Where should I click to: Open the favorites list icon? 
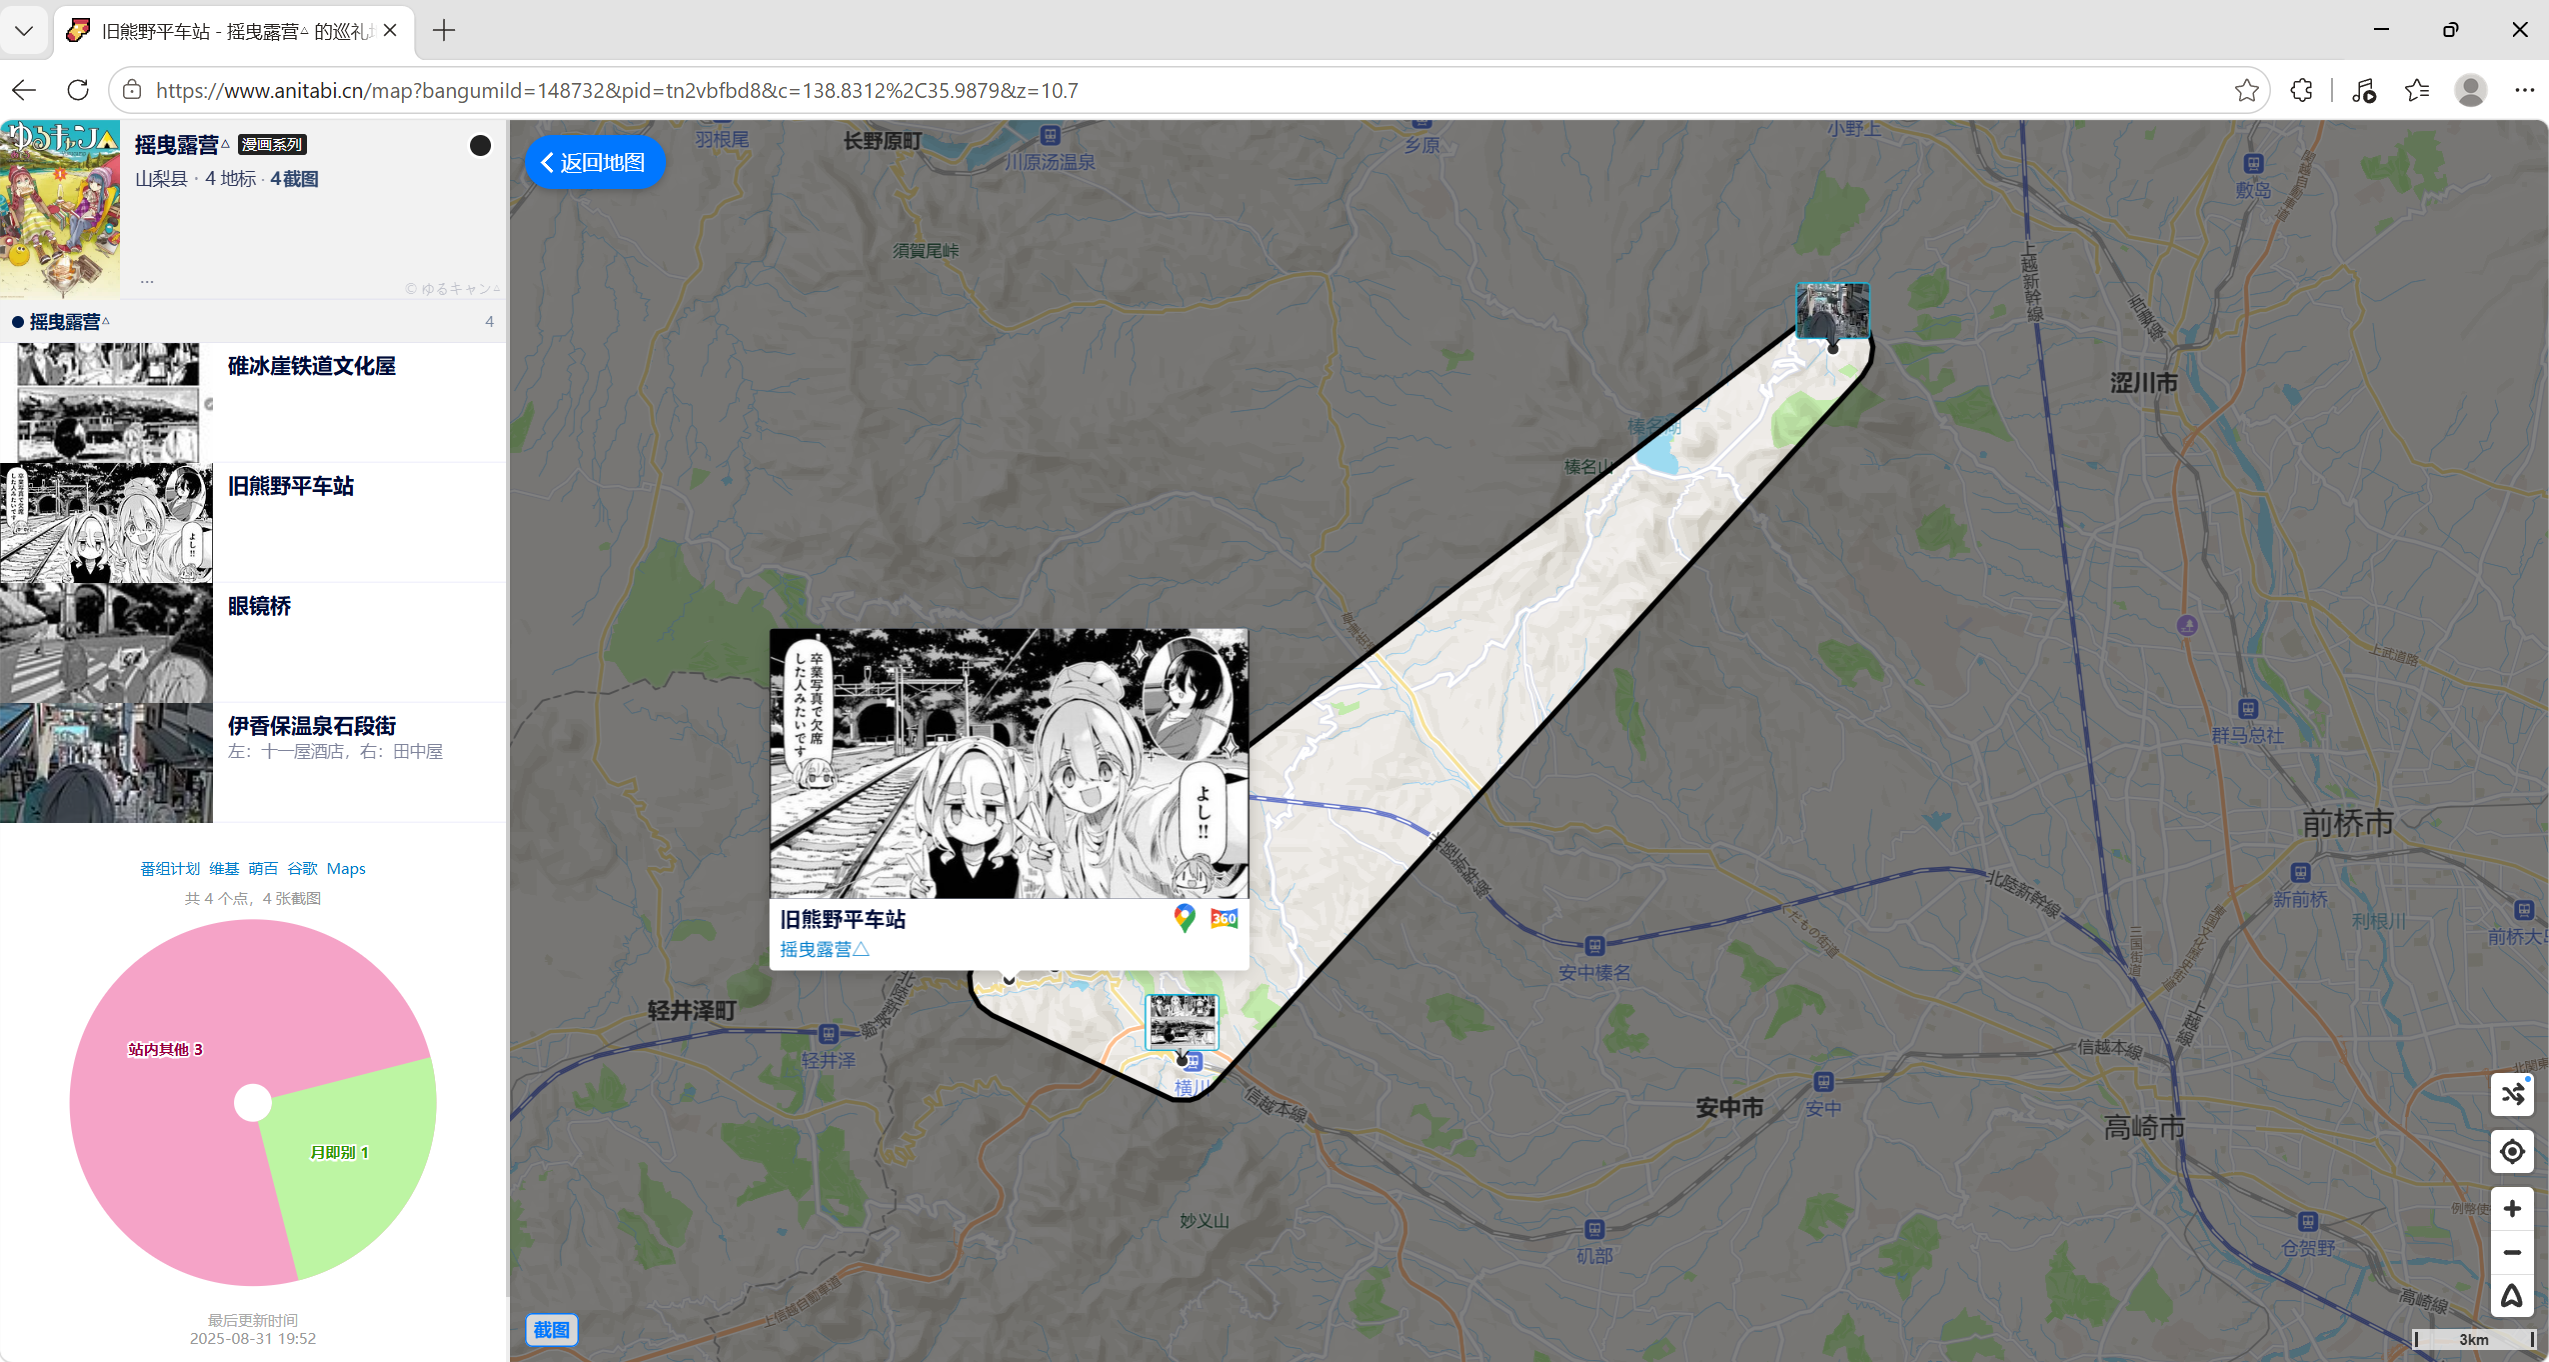coord(2417,90)
